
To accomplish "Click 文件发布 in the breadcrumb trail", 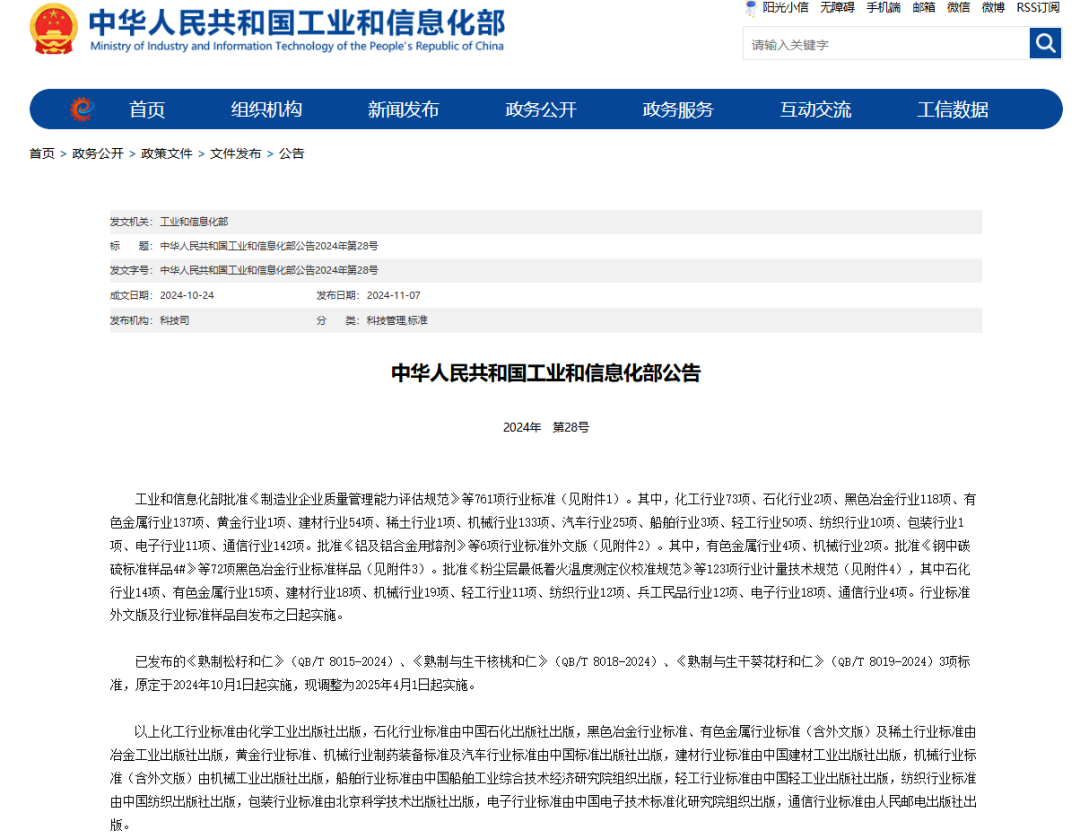I will 235,154.
